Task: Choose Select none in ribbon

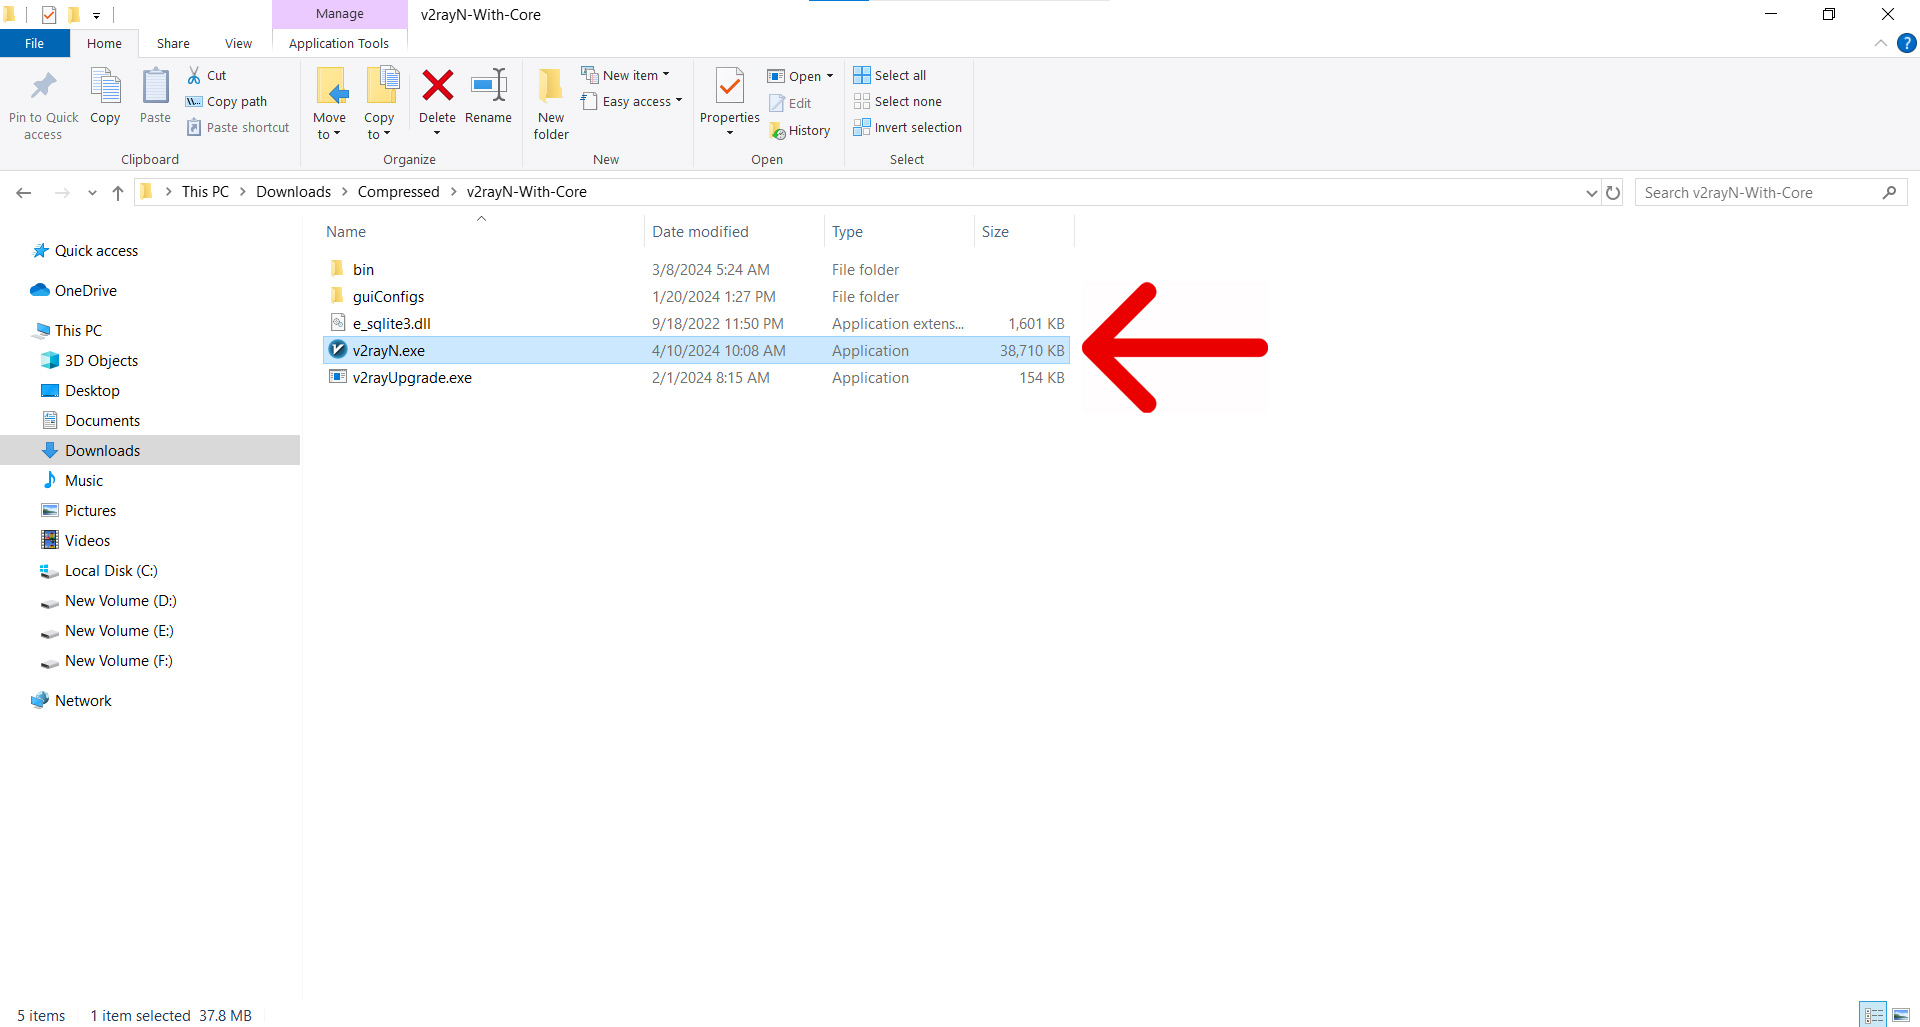Action: pyautogui.click(x=898, y=101)
